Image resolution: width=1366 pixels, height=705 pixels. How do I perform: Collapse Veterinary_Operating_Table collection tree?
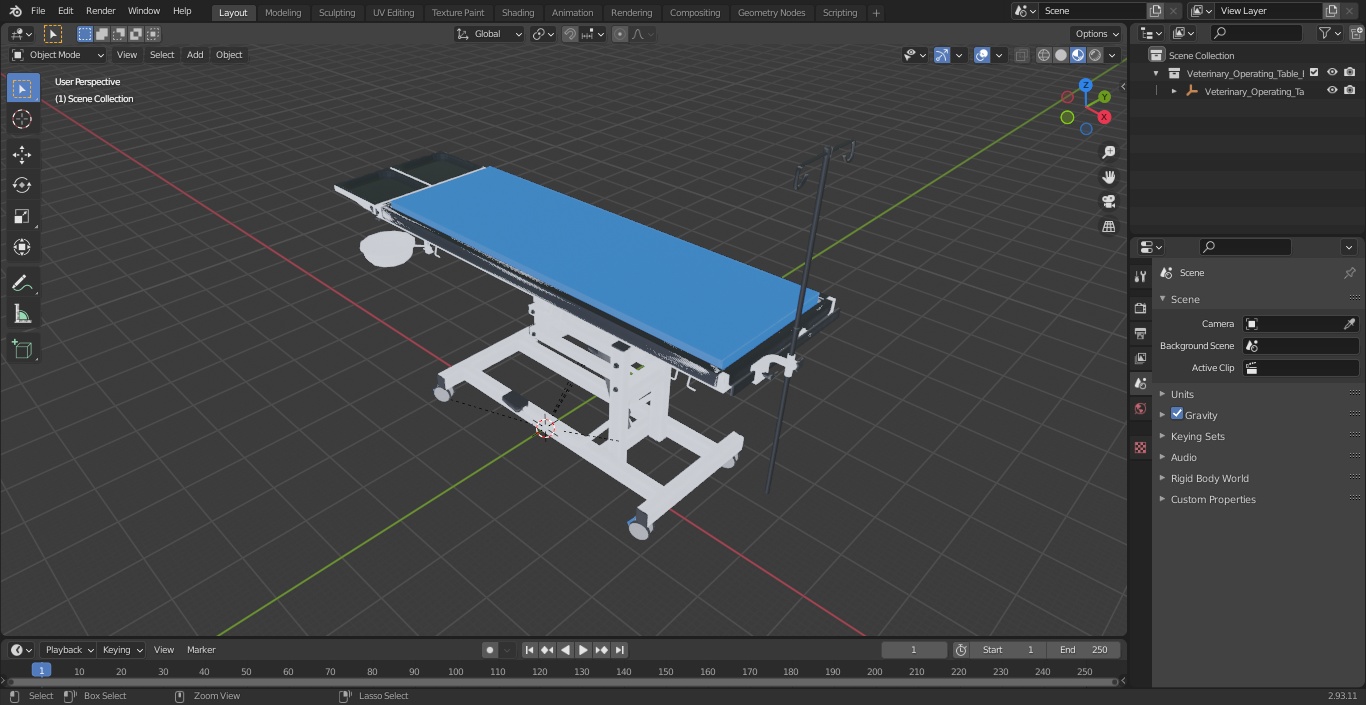tap(1156, 73)
